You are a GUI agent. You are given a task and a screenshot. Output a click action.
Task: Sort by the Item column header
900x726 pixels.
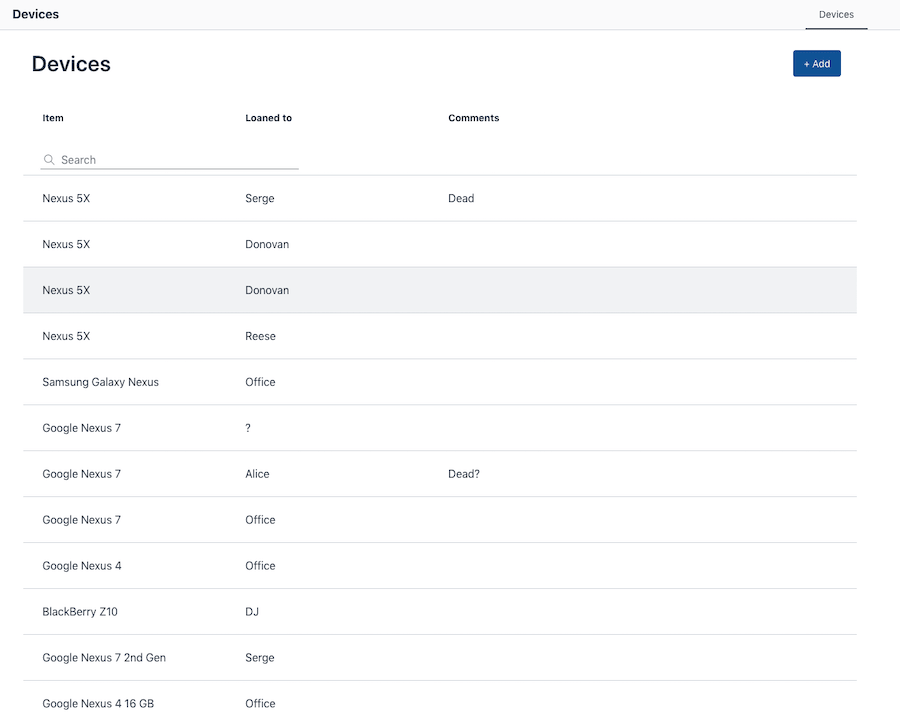tap(53, 118)
